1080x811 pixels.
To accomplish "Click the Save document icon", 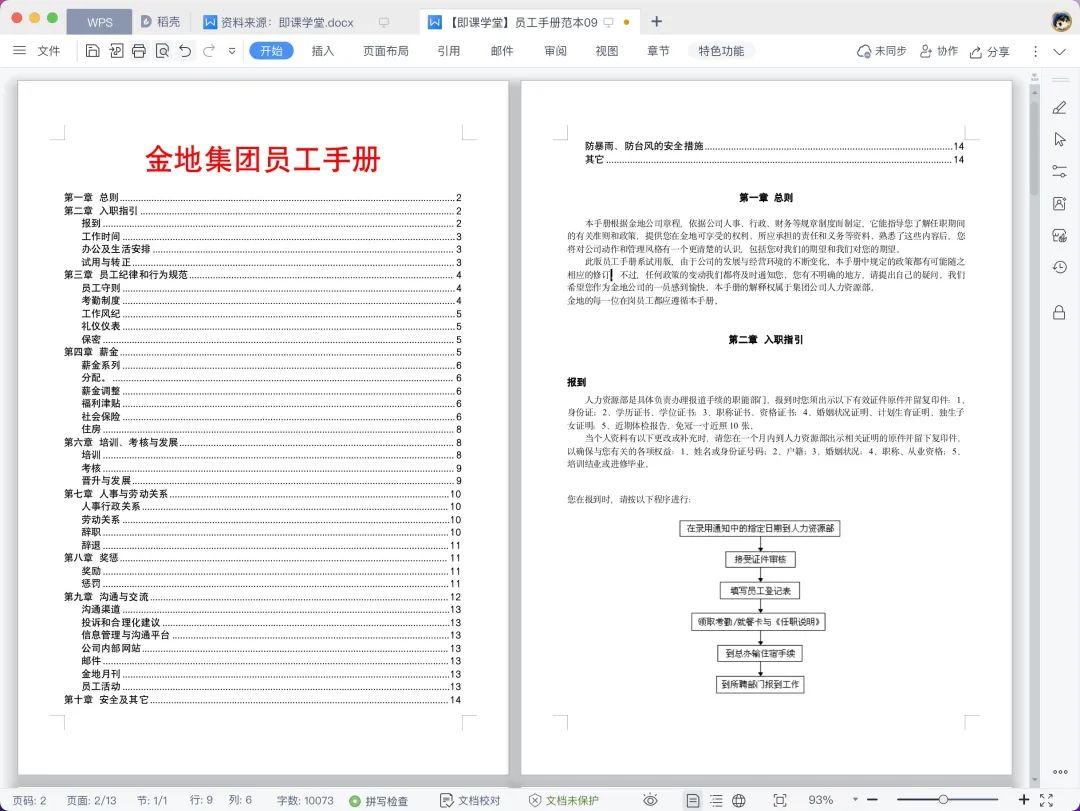I will (x=92, y=50).
